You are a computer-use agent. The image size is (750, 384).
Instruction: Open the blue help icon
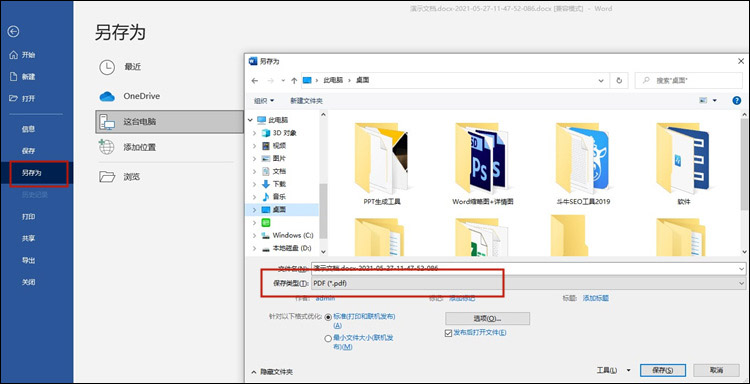(737, 100)
